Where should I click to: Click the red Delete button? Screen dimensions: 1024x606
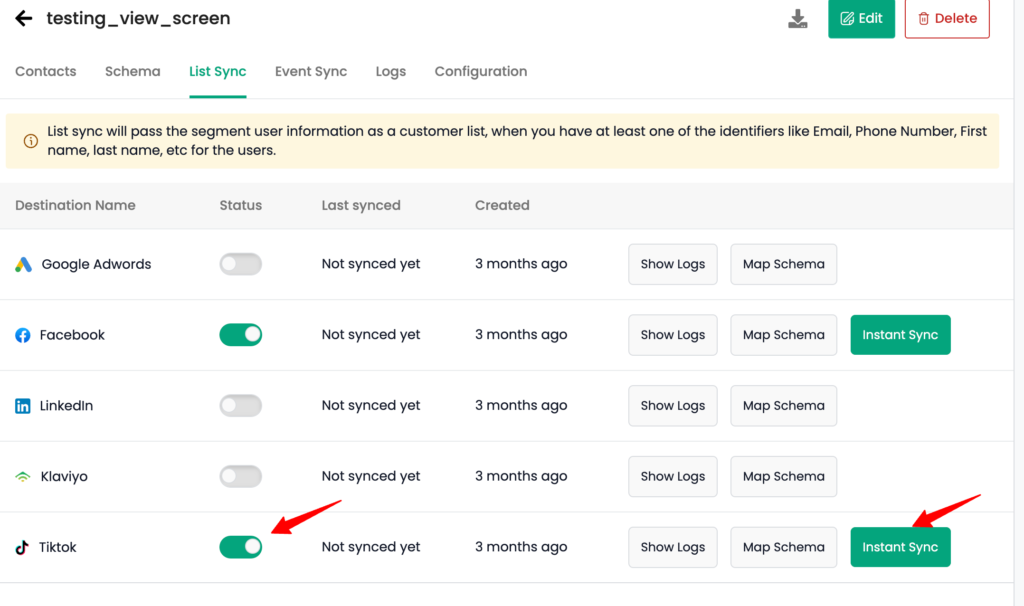coord(947,18)
